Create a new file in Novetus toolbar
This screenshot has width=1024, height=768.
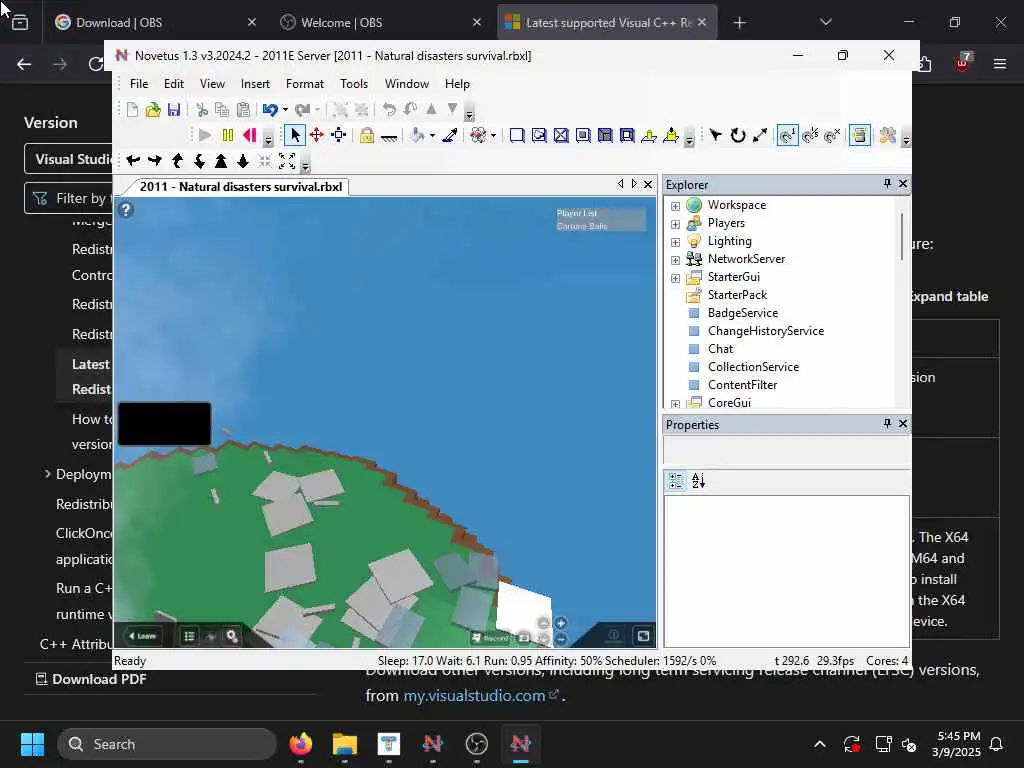(132, 110)
